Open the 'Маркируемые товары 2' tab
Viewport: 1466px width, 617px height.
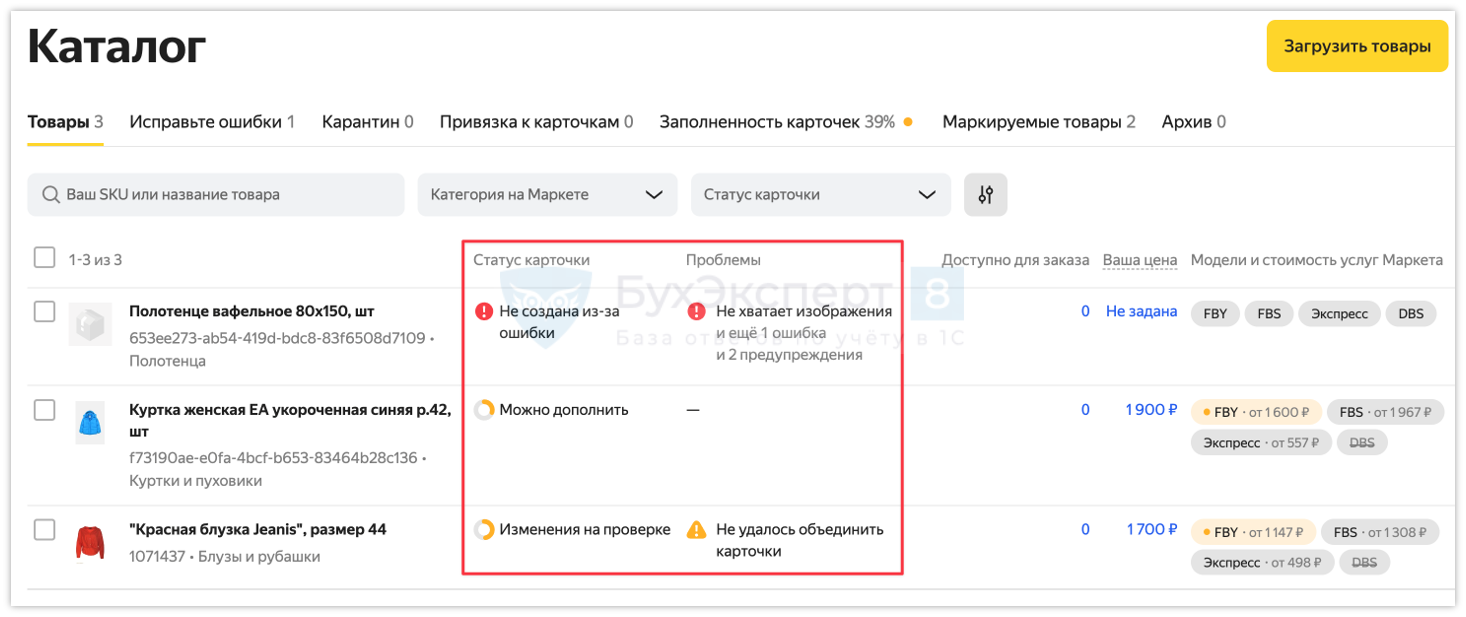[1039, 122]
